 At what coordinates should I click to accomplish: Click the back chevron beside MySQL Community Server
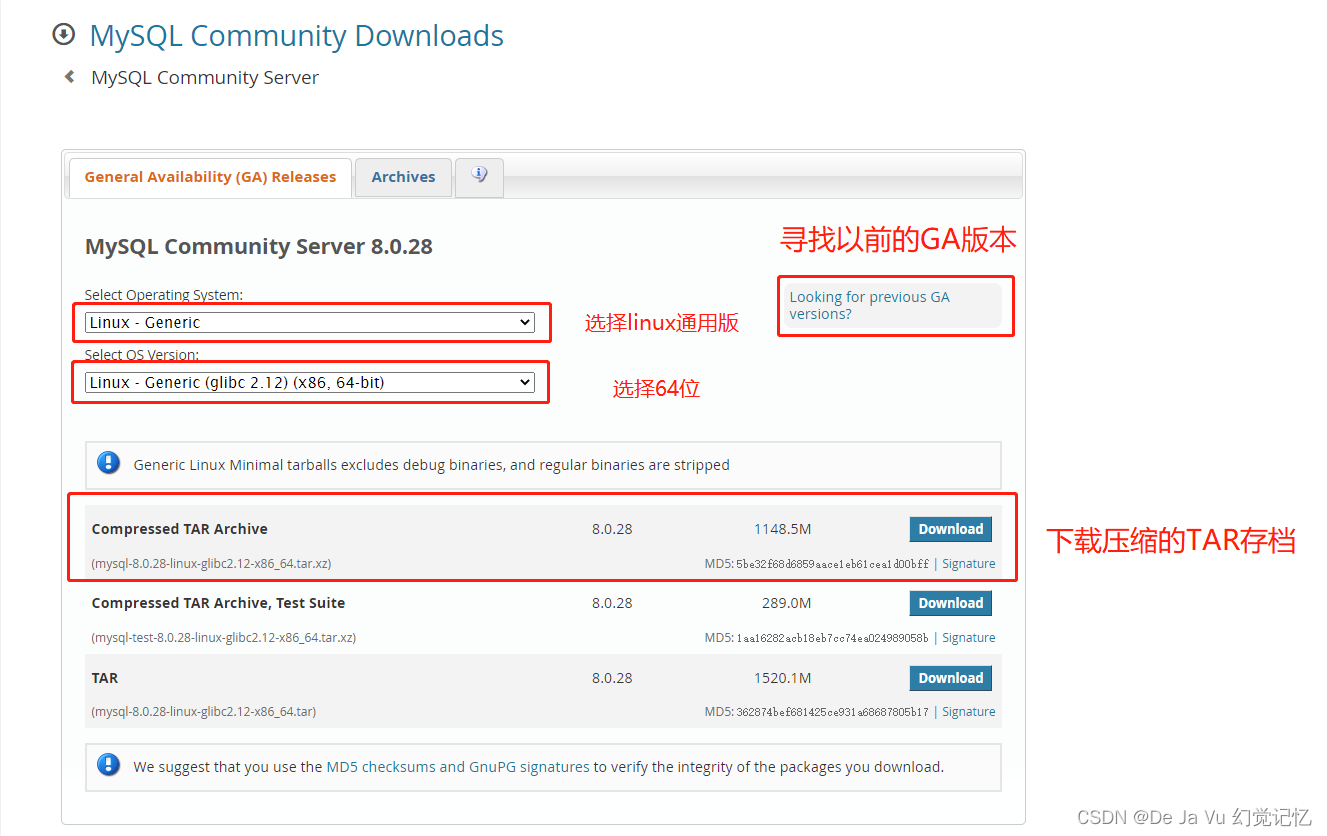69,77
